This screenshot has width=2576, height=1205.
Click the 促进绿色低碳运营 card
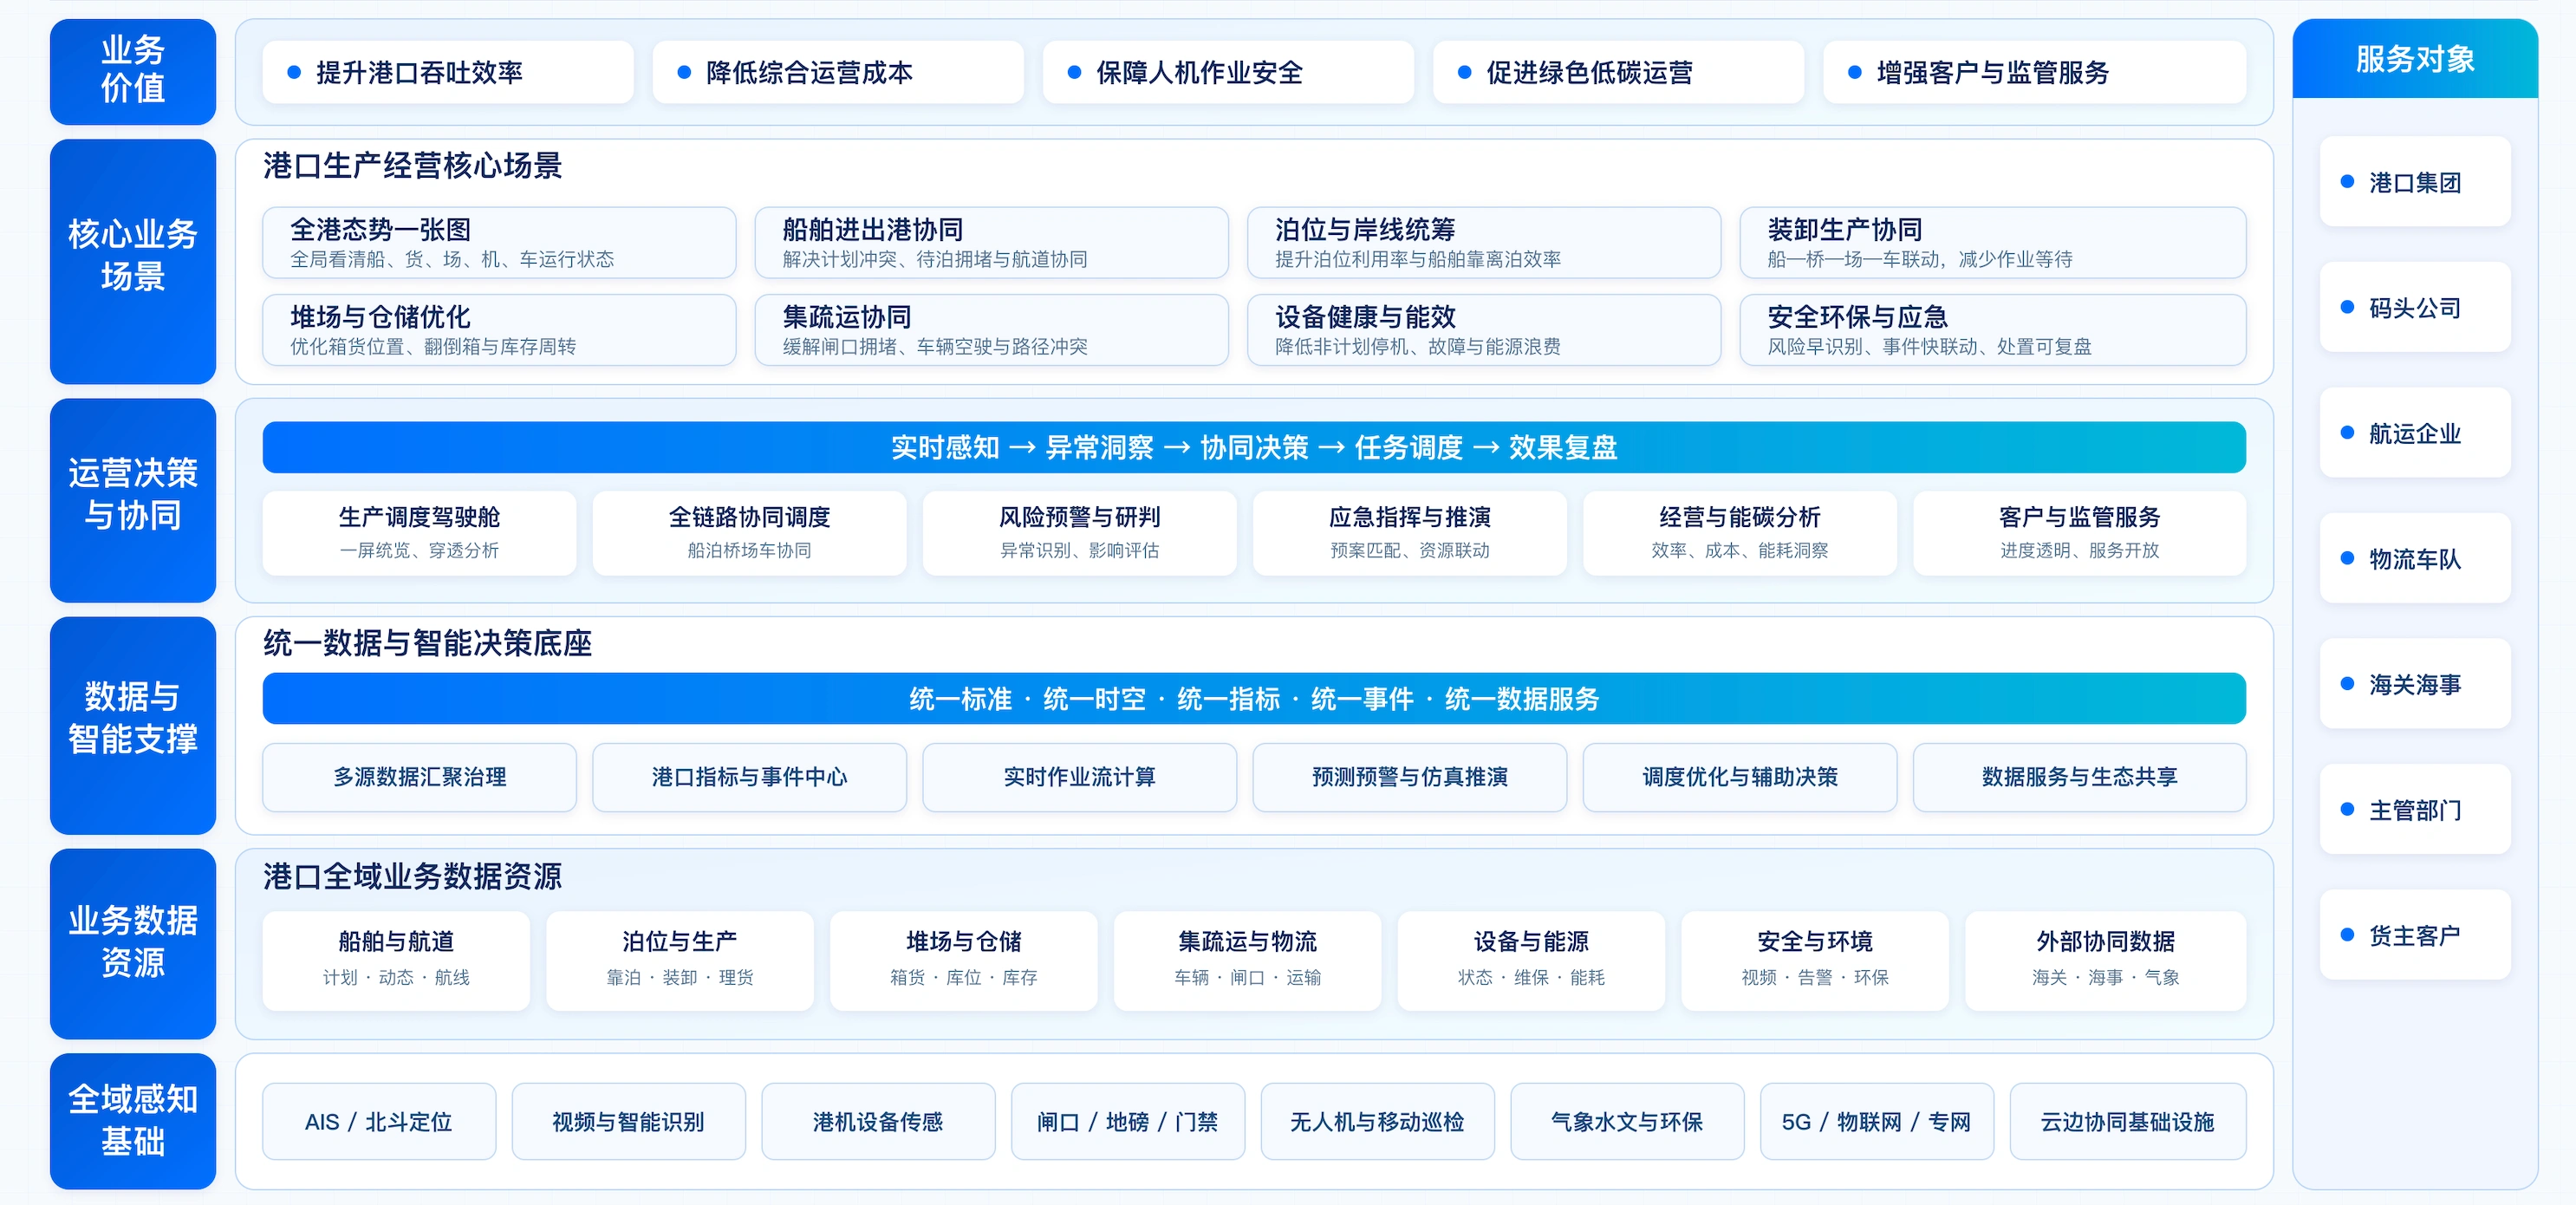click(x=1618, y=72)
